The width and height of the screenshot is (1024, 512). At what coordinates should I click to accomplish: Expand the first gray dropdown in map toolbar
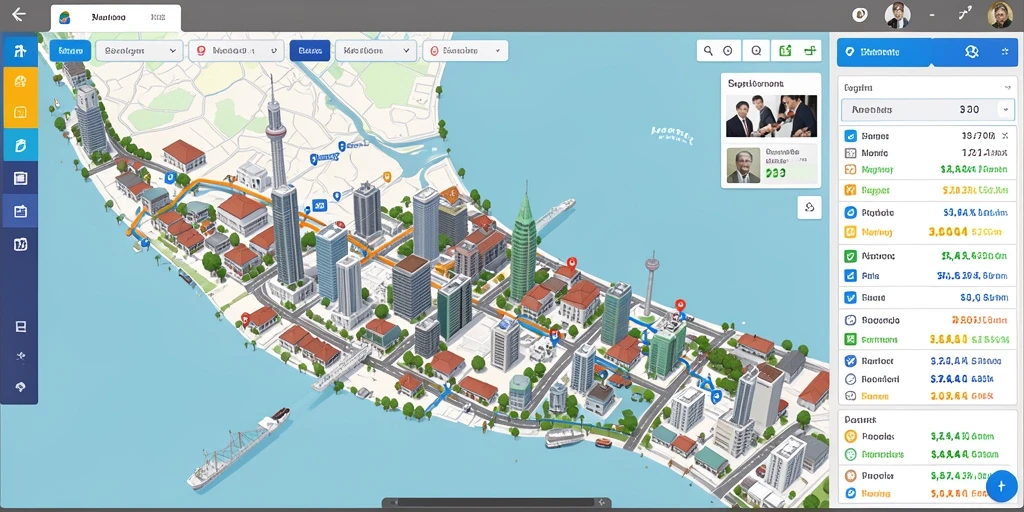[x=139, y=50]
